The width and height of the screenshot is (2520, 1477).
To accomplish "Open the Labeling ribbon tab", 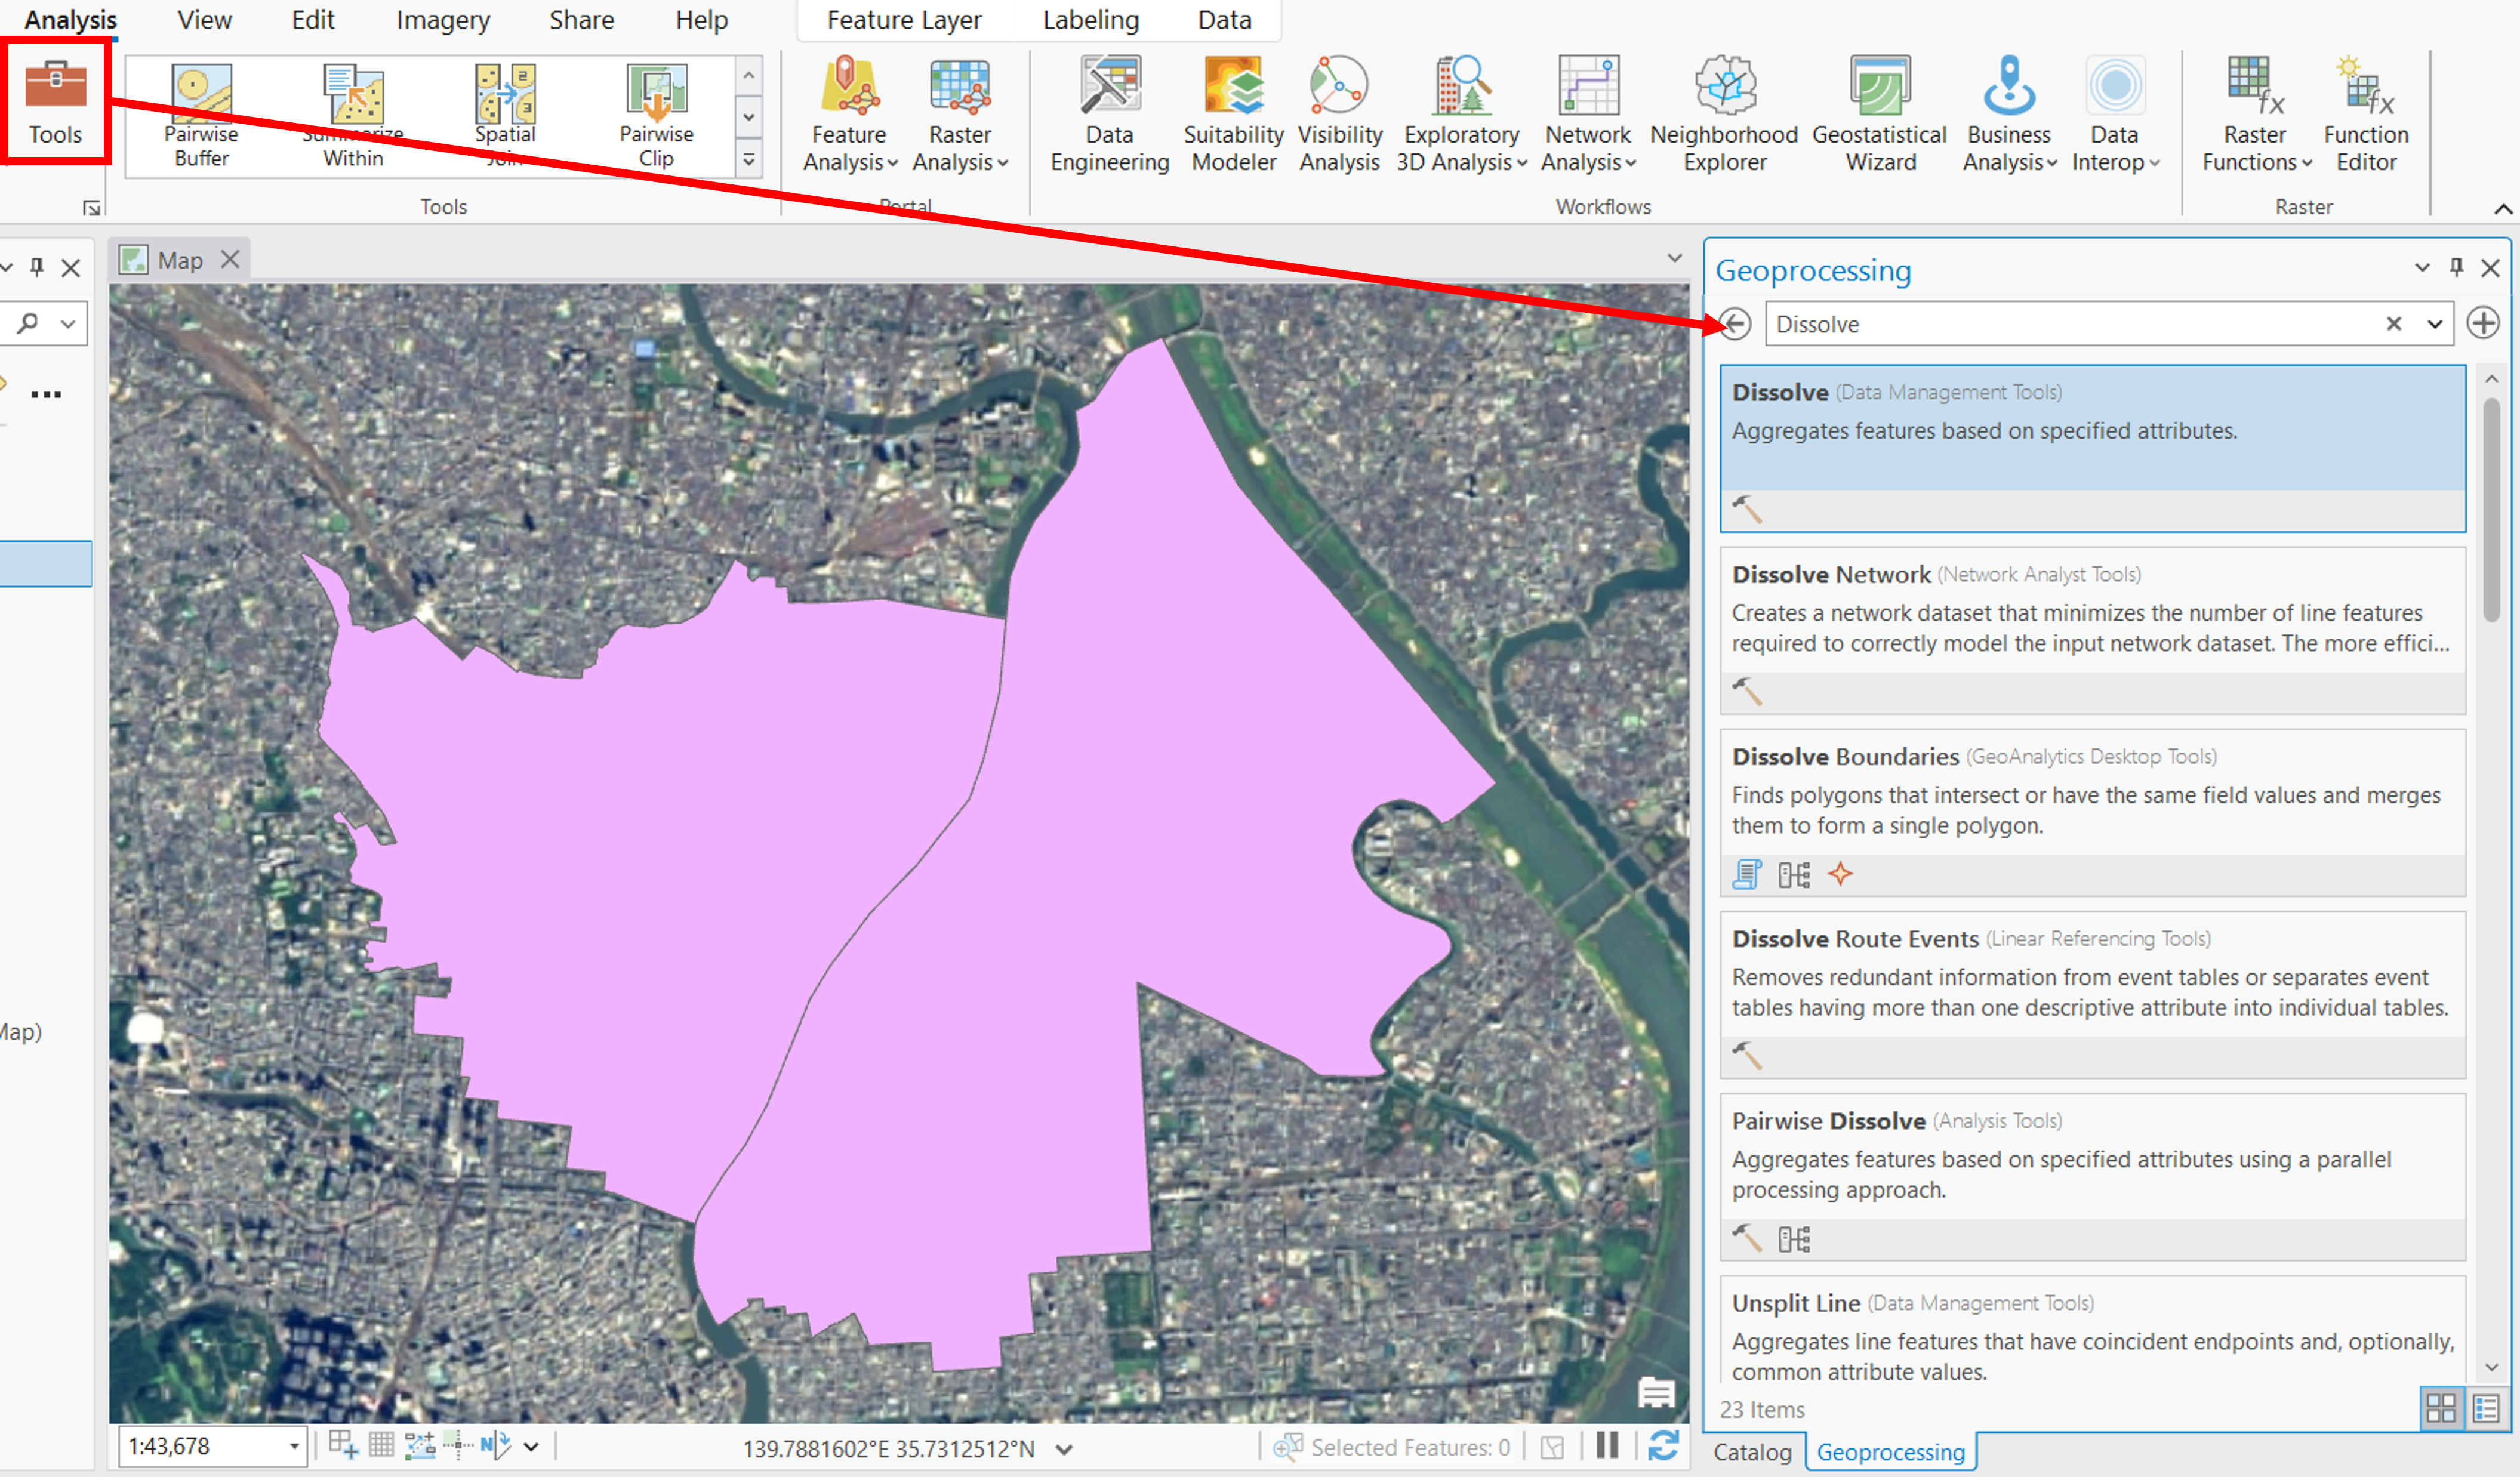I will (x=1091, y=20).
